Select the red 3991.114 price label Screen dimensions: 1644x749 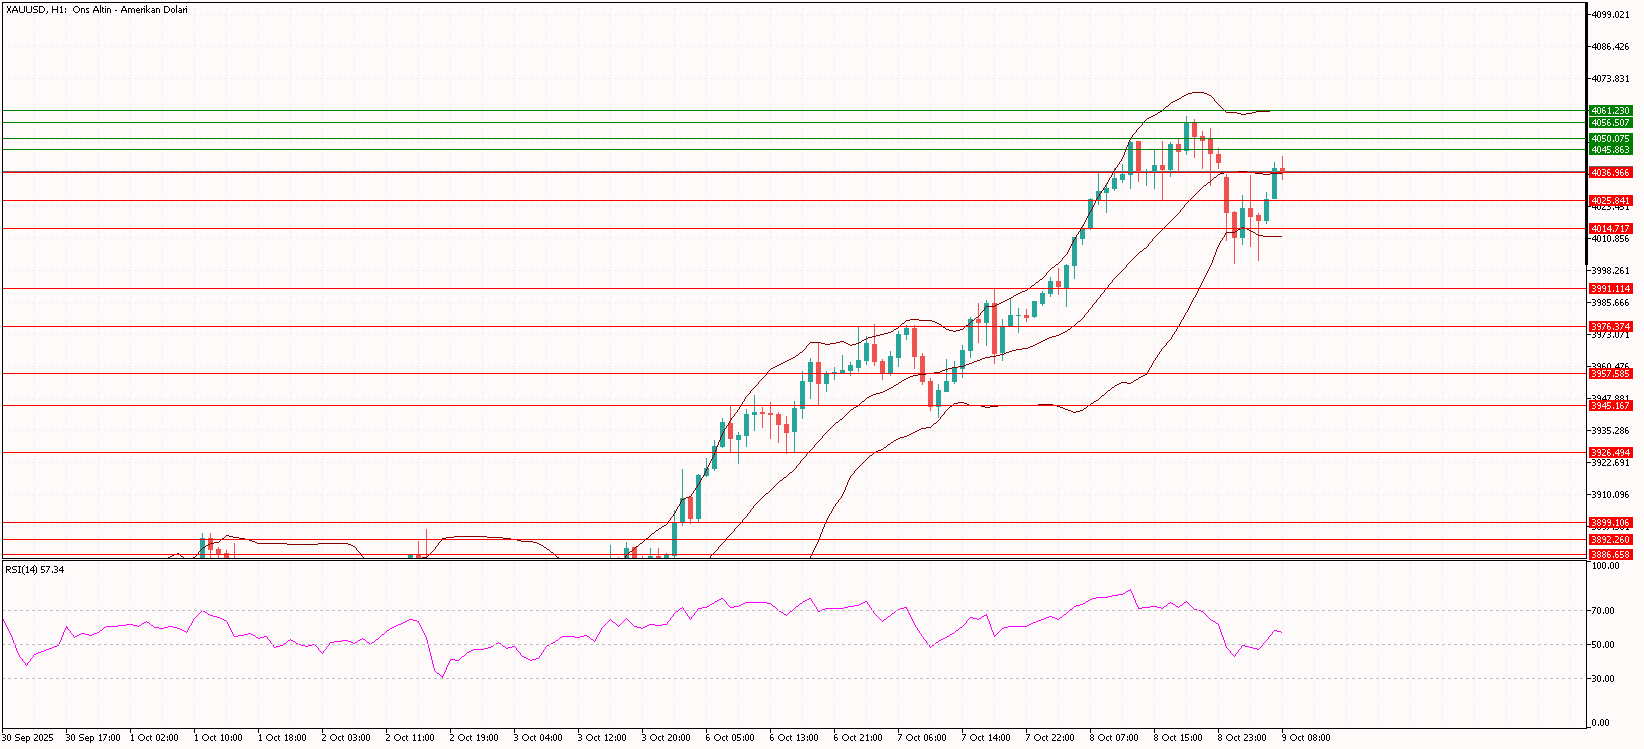coord(1610,289)
